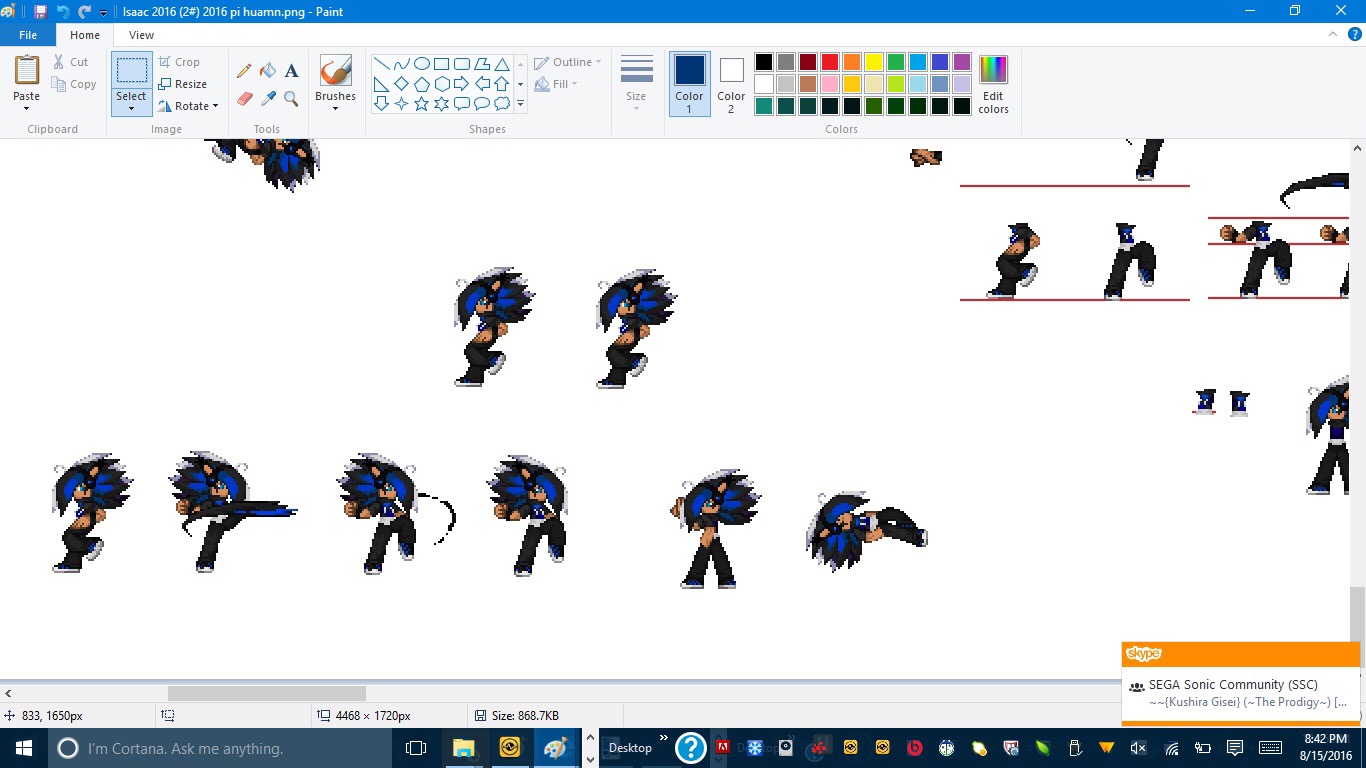
Task: Open the line Size dropdown
Action: pyautogui.click(x=636, y=83)
